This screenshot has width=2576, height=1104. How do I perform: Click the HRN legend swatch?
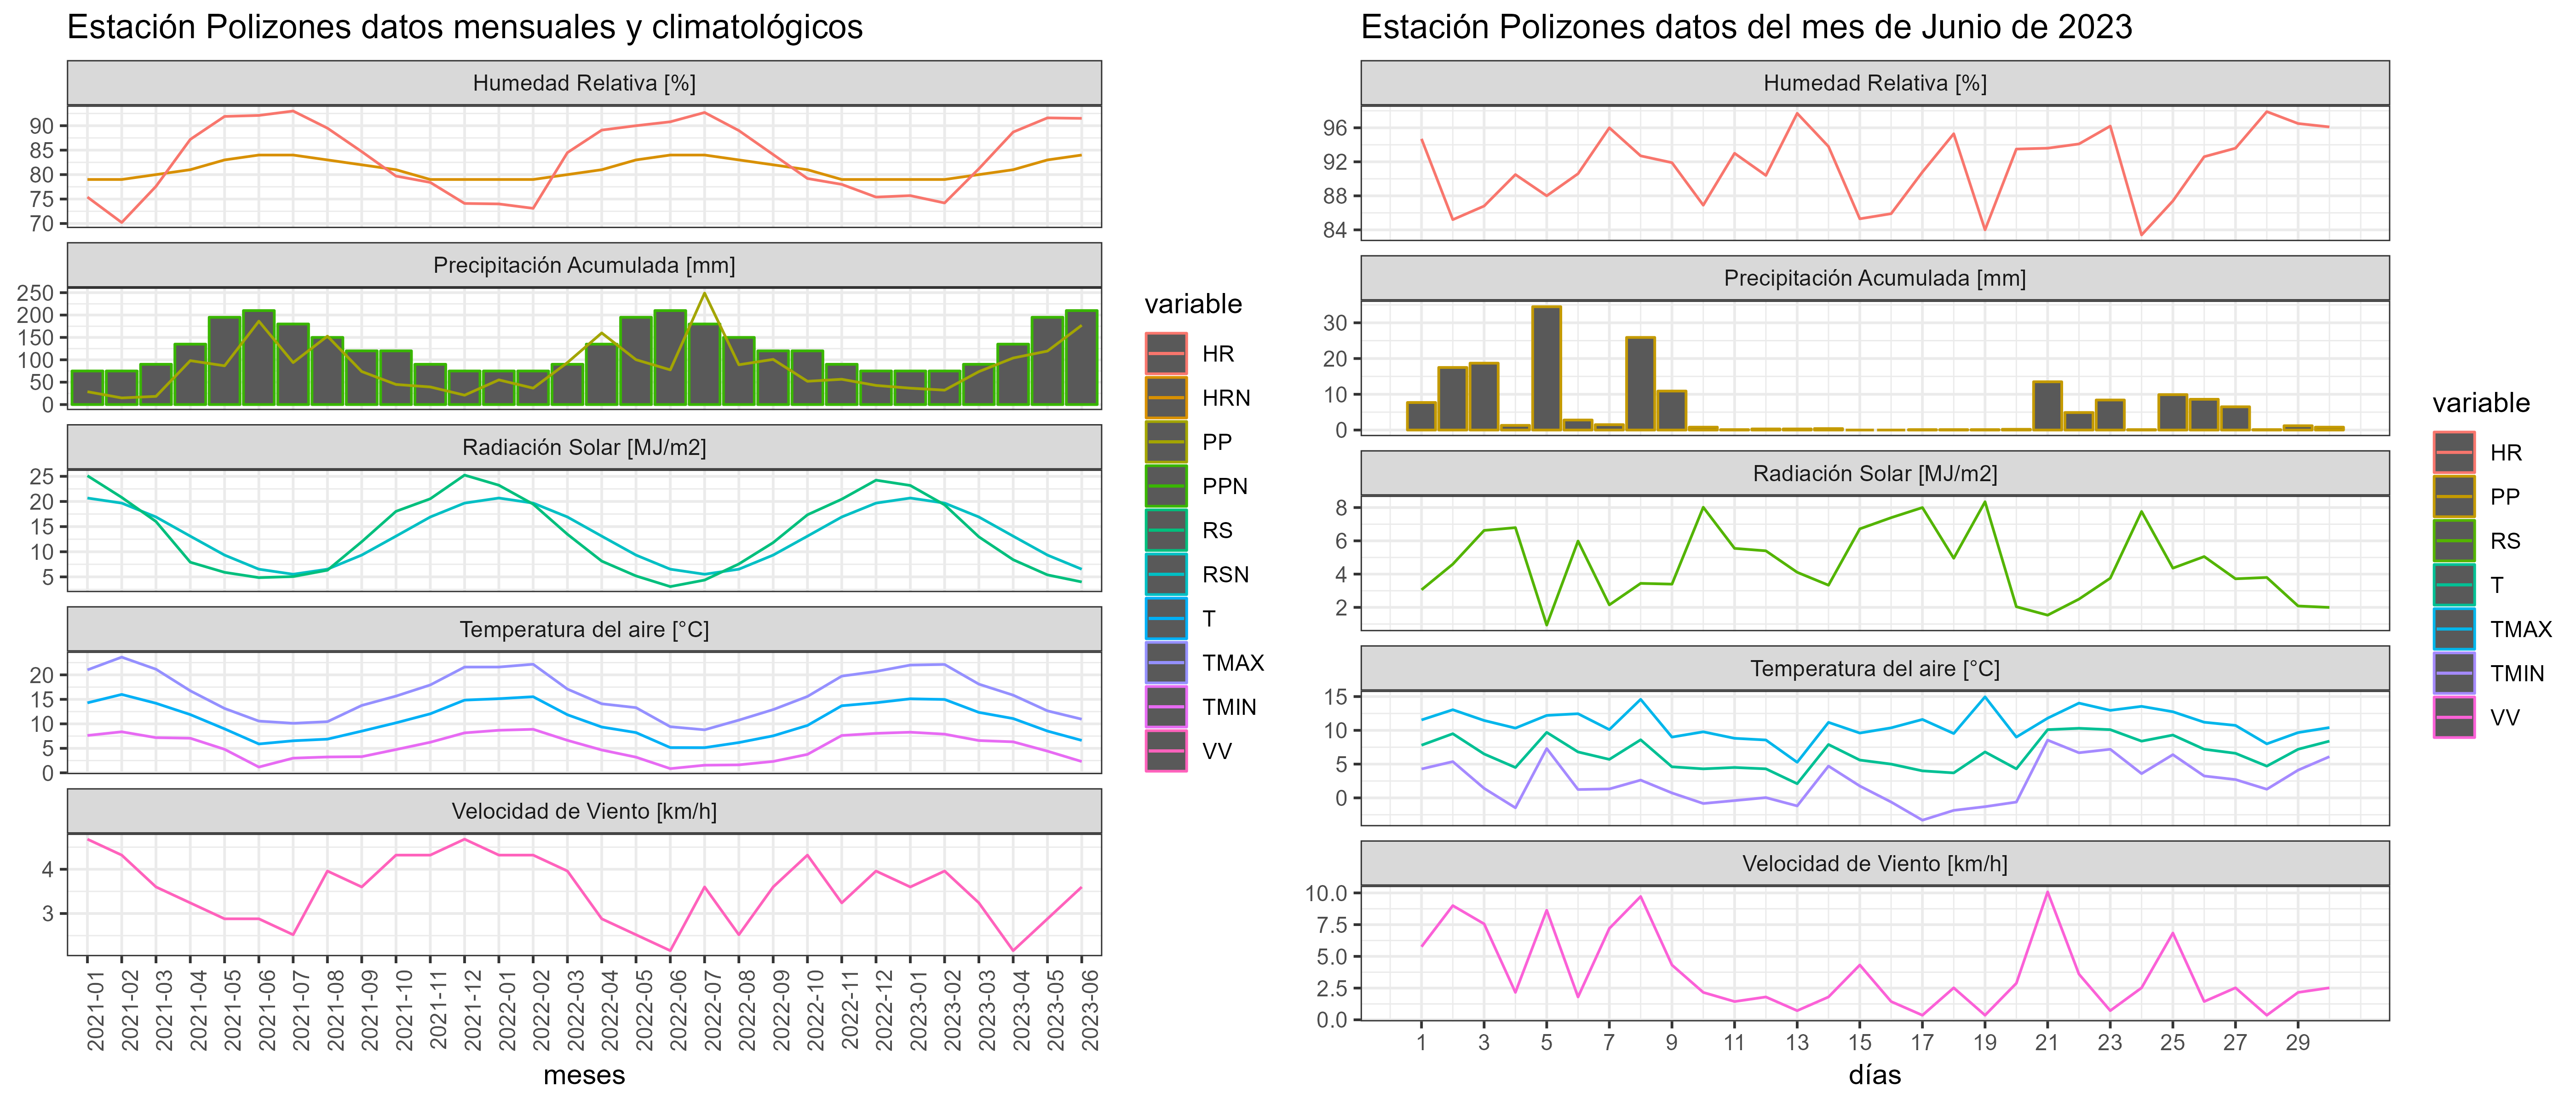tap(1166, 398)
